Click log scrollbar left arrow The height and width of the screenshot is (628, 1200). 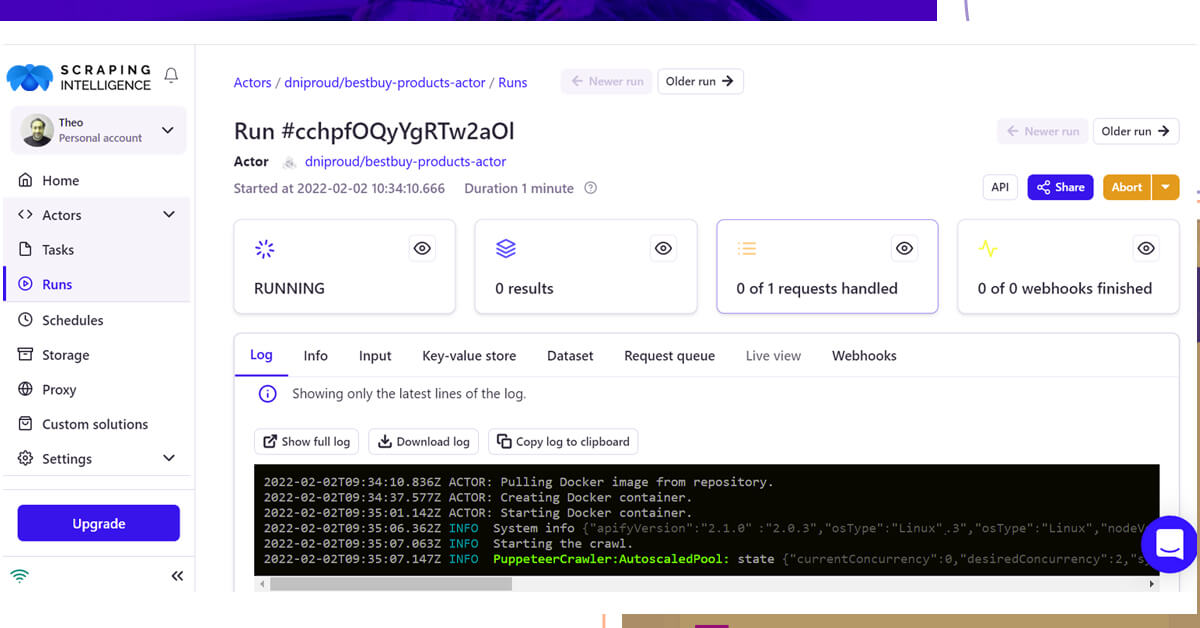click(262, 583)
